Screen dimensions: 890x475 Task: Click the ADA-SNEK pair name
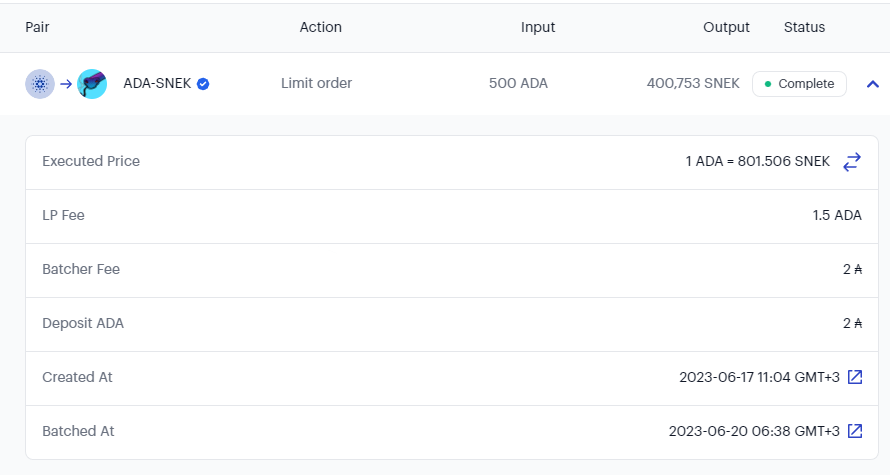click(x=157, y=83)
